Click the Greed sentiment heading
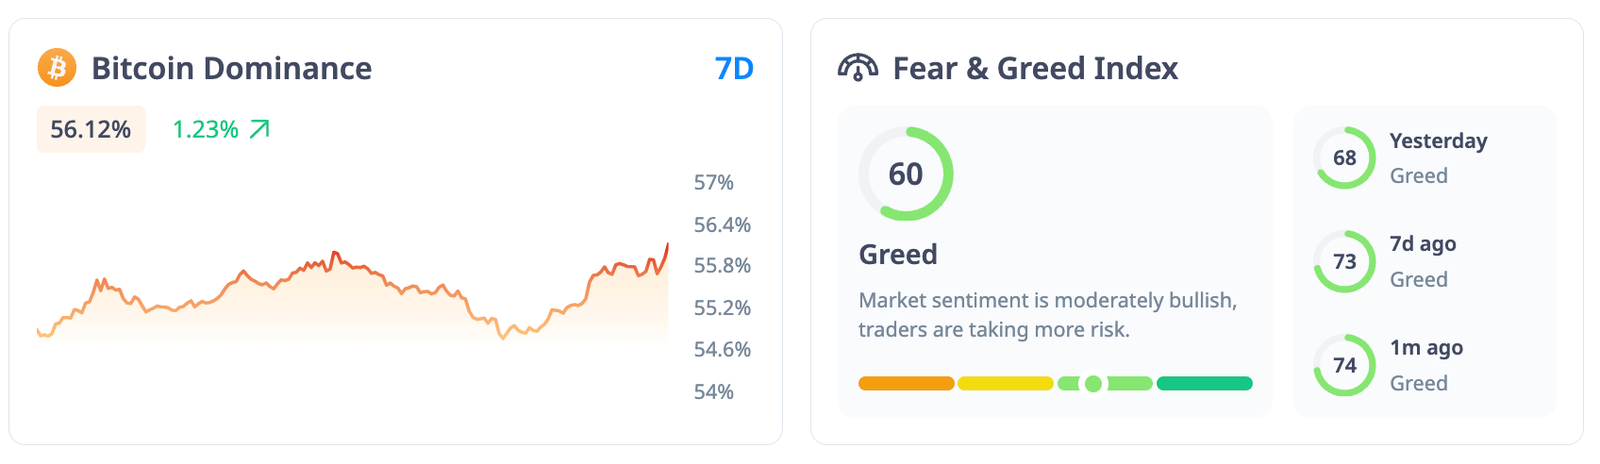 [898, 254]
